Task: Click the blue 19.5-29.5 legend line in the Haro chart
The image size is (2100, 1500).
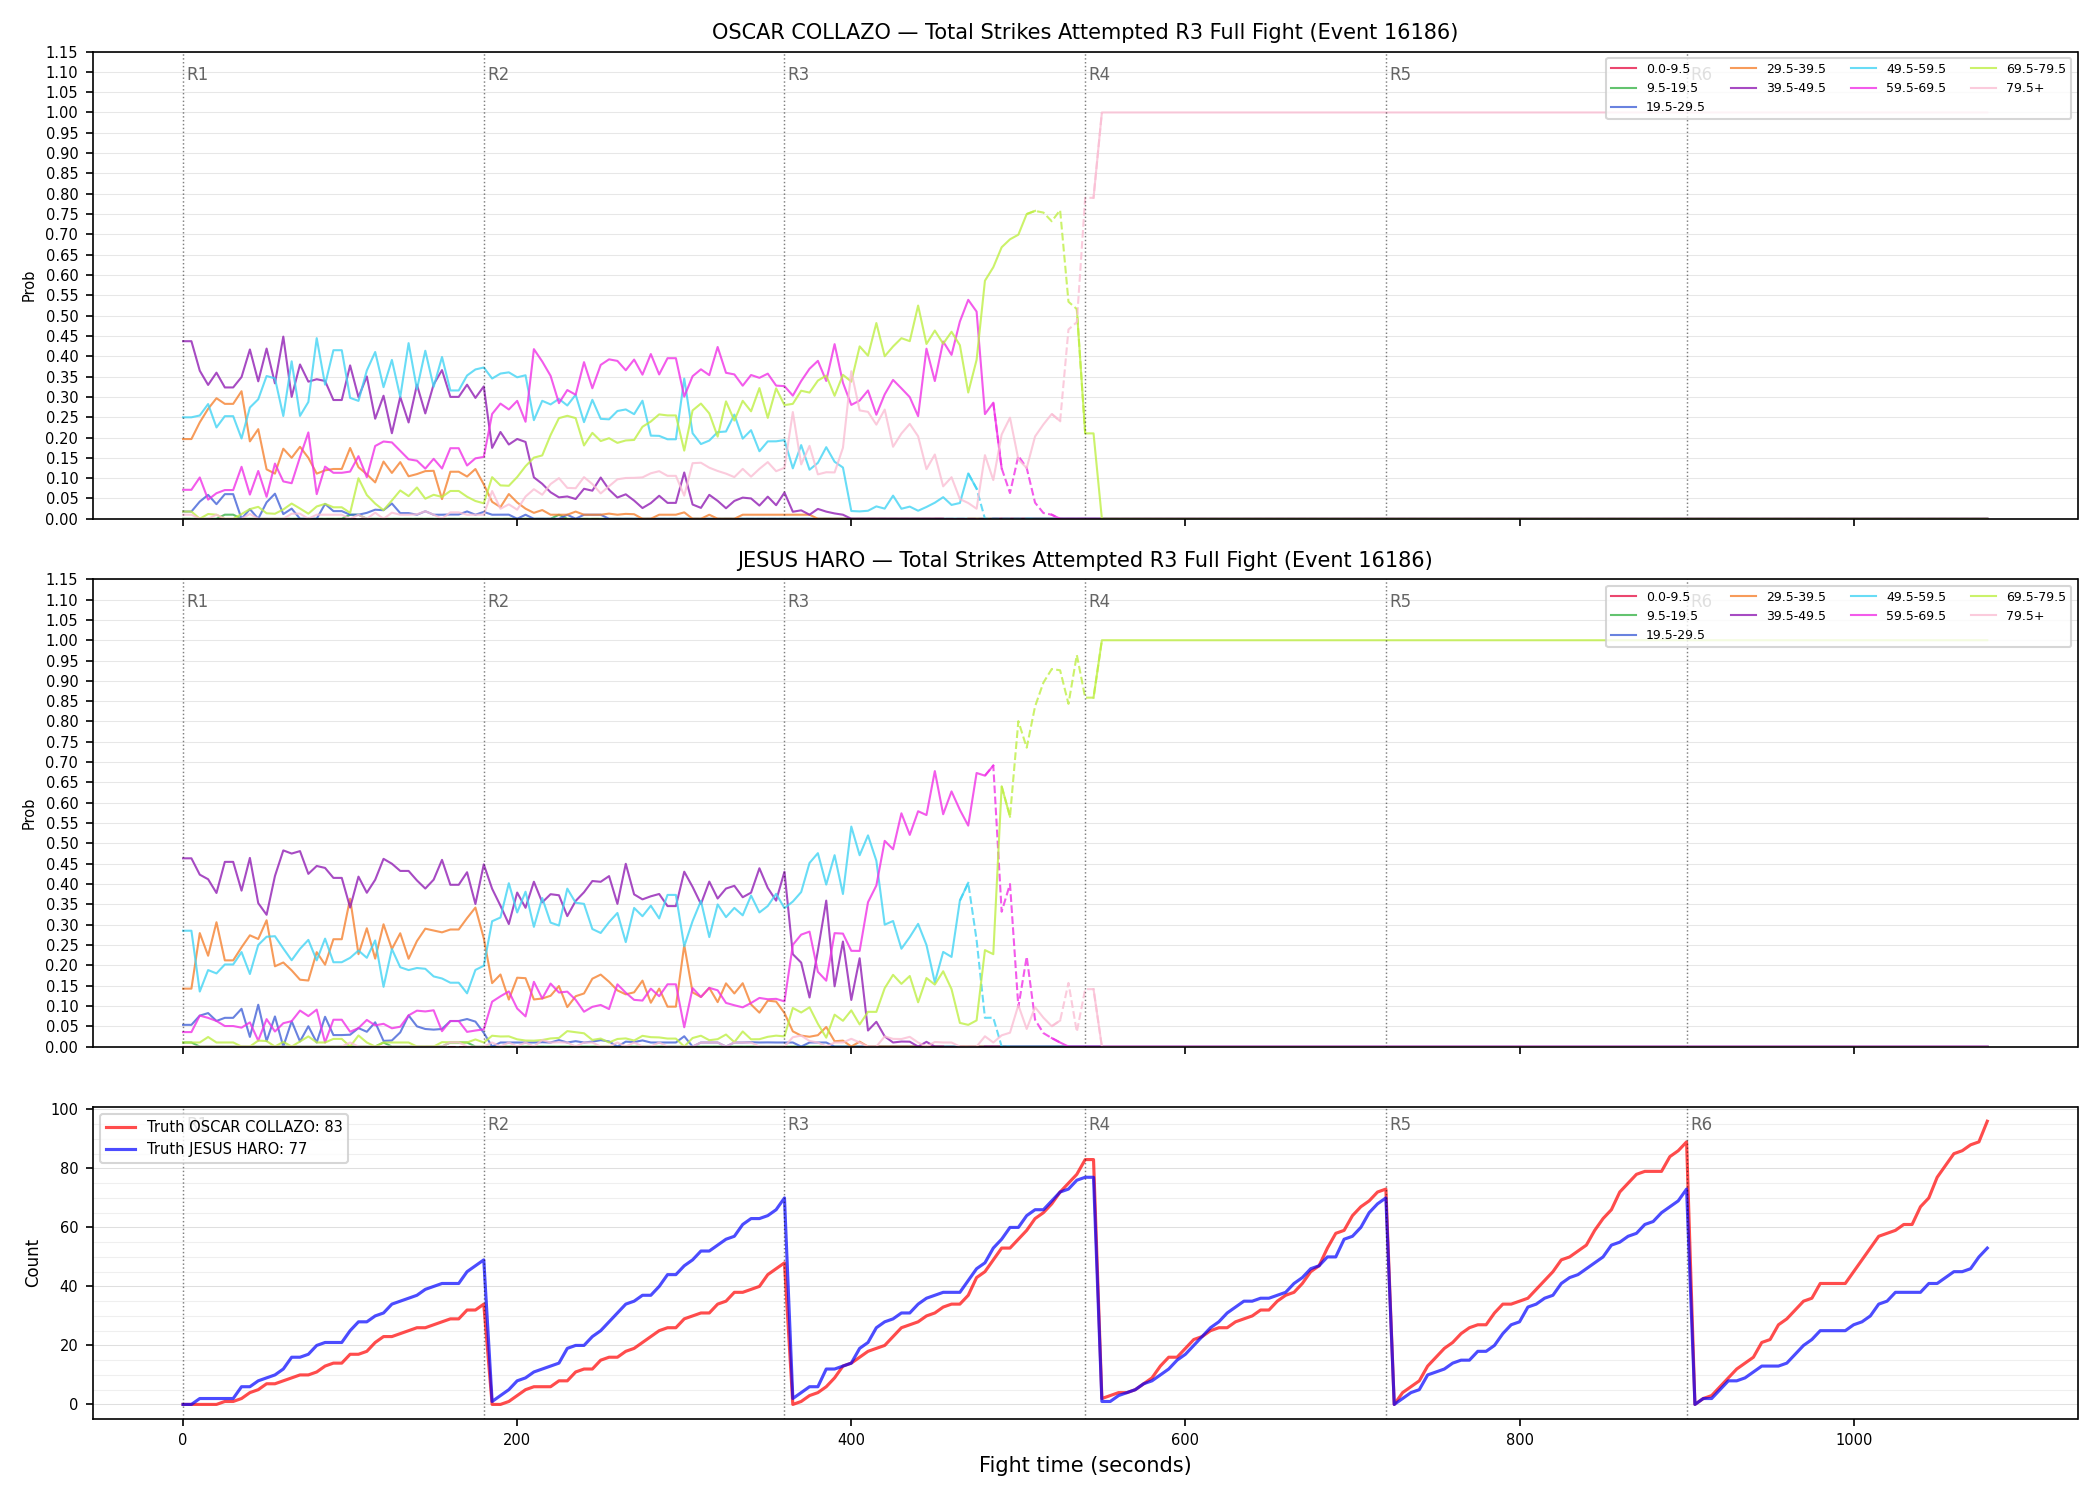Action: coord(1623,635)
